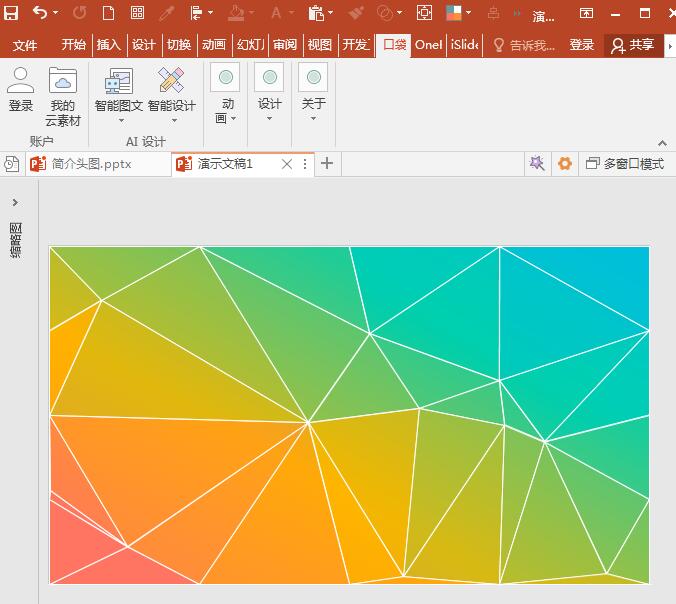
Task: Switch to the 插入 ribbon tab
Action: coord(108,45)
